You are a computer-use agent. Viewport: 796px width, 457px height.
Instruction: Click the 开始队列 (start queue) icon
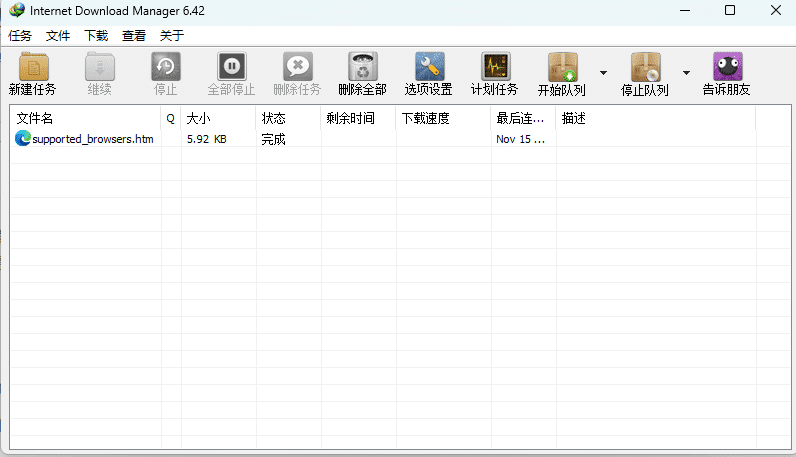pyautogui.click(x=562, y=68)
